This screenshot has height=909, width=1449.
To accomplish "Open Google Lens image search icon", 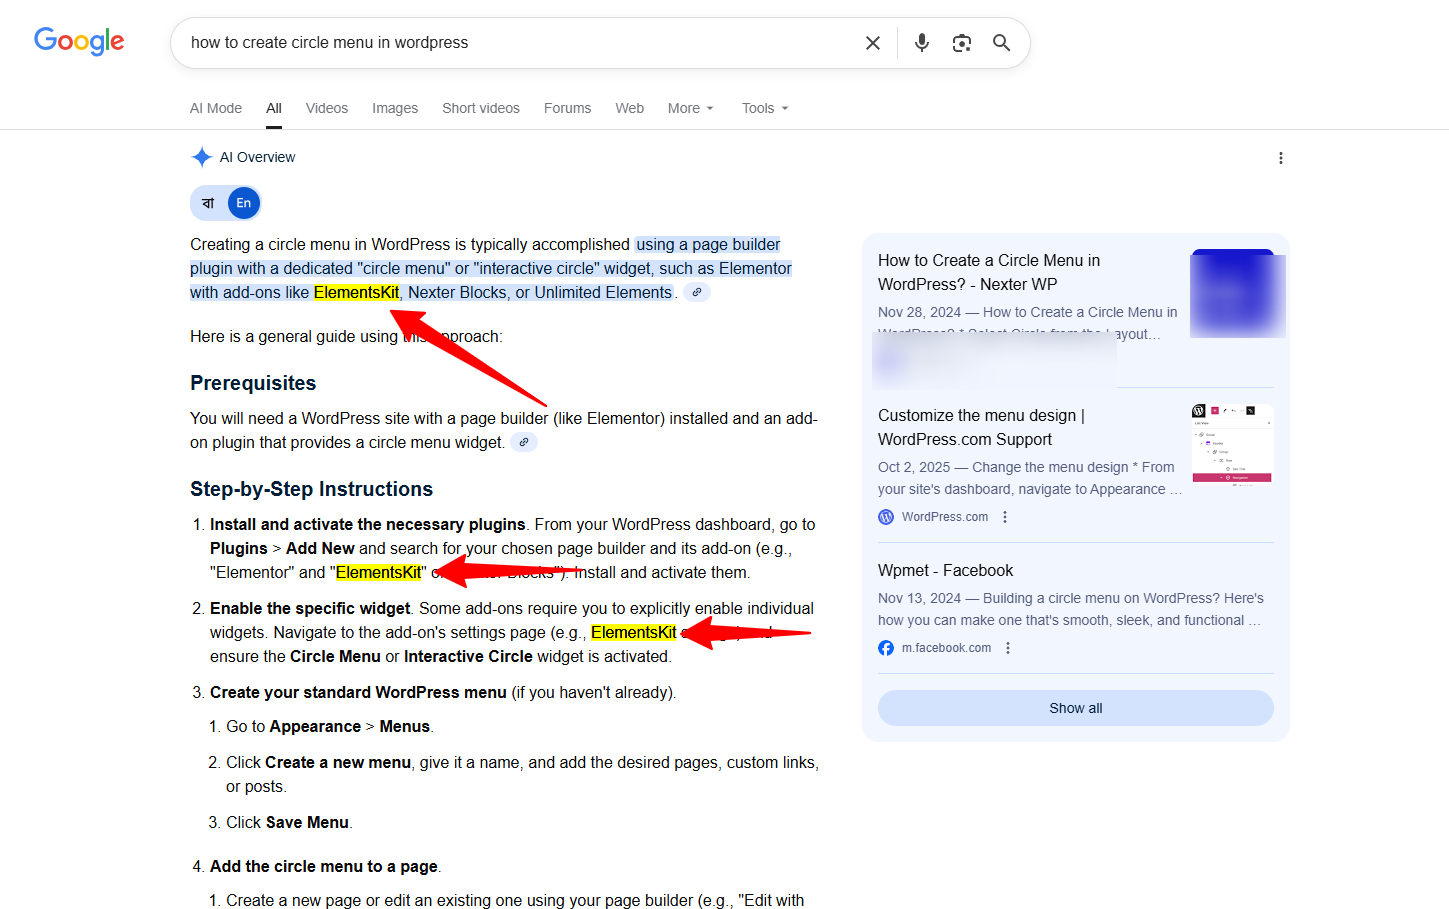I will (961, 43).
